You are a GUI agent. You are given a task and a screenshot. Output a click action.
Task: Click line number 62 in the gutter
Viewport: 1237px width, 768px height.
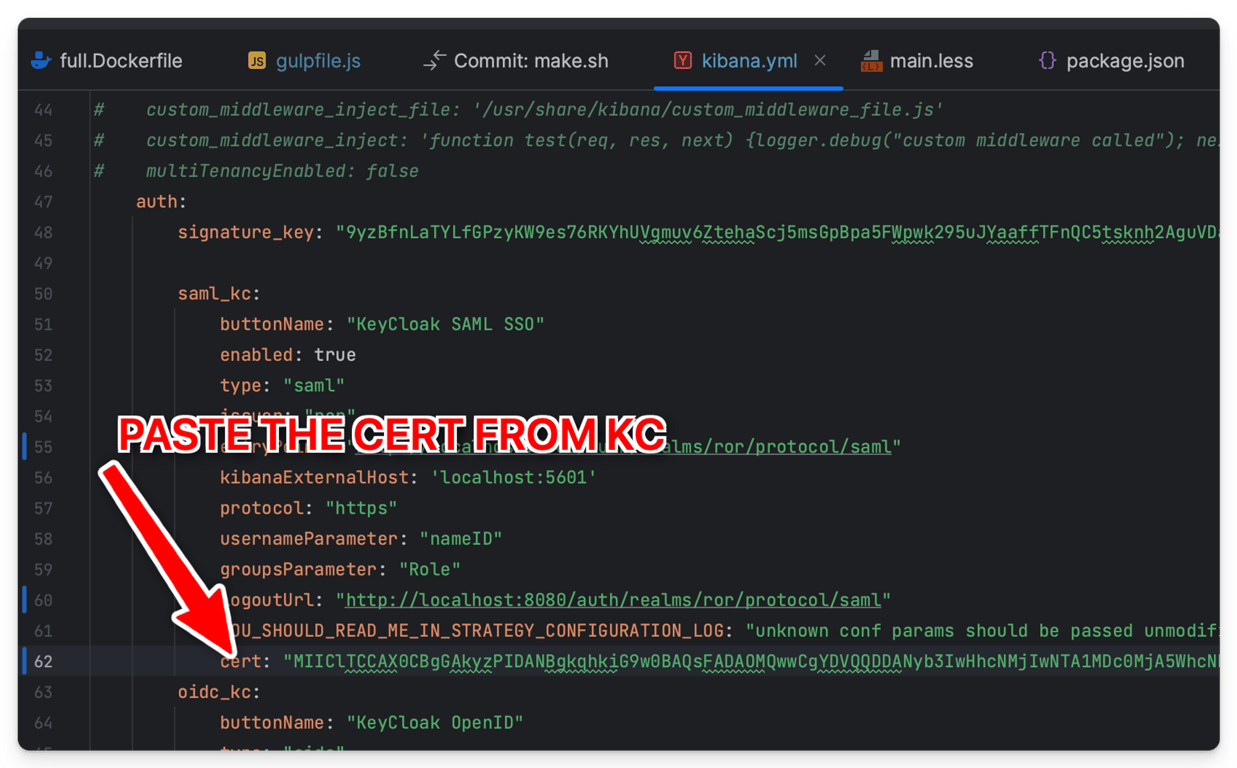[x=43, y=661]
